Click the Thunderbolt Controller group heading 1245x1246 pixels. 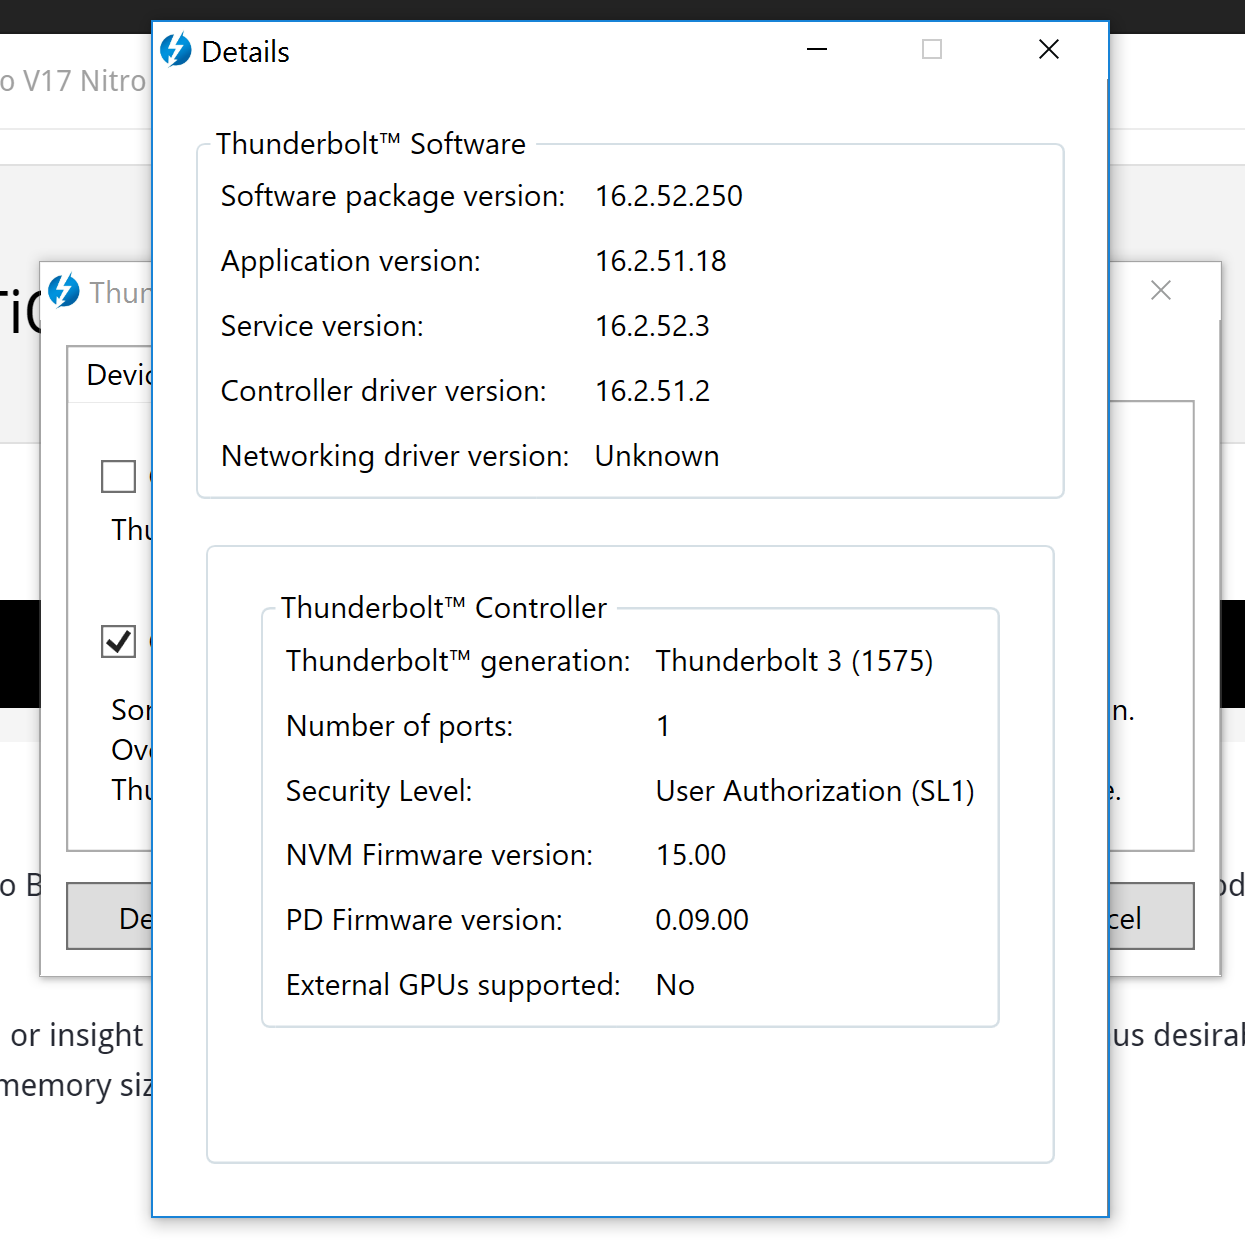coord(444,608)
